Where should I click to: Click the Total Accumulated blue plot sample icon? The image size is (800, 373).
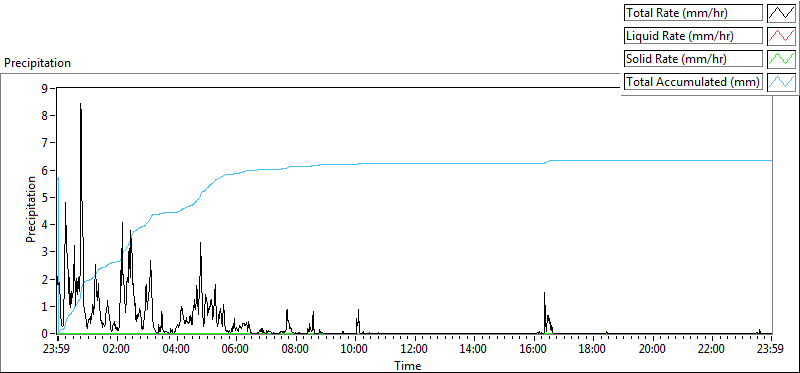point(781,82)
